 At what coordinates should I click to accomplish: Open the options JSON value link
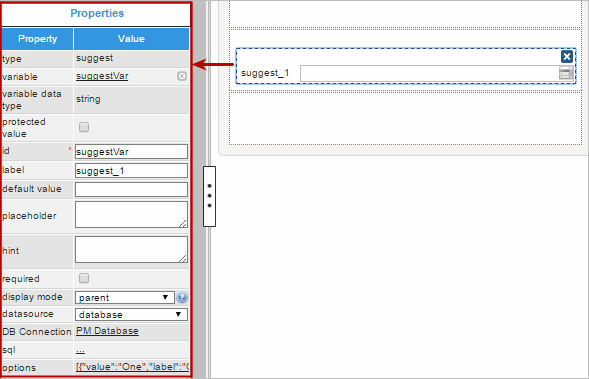132,367
